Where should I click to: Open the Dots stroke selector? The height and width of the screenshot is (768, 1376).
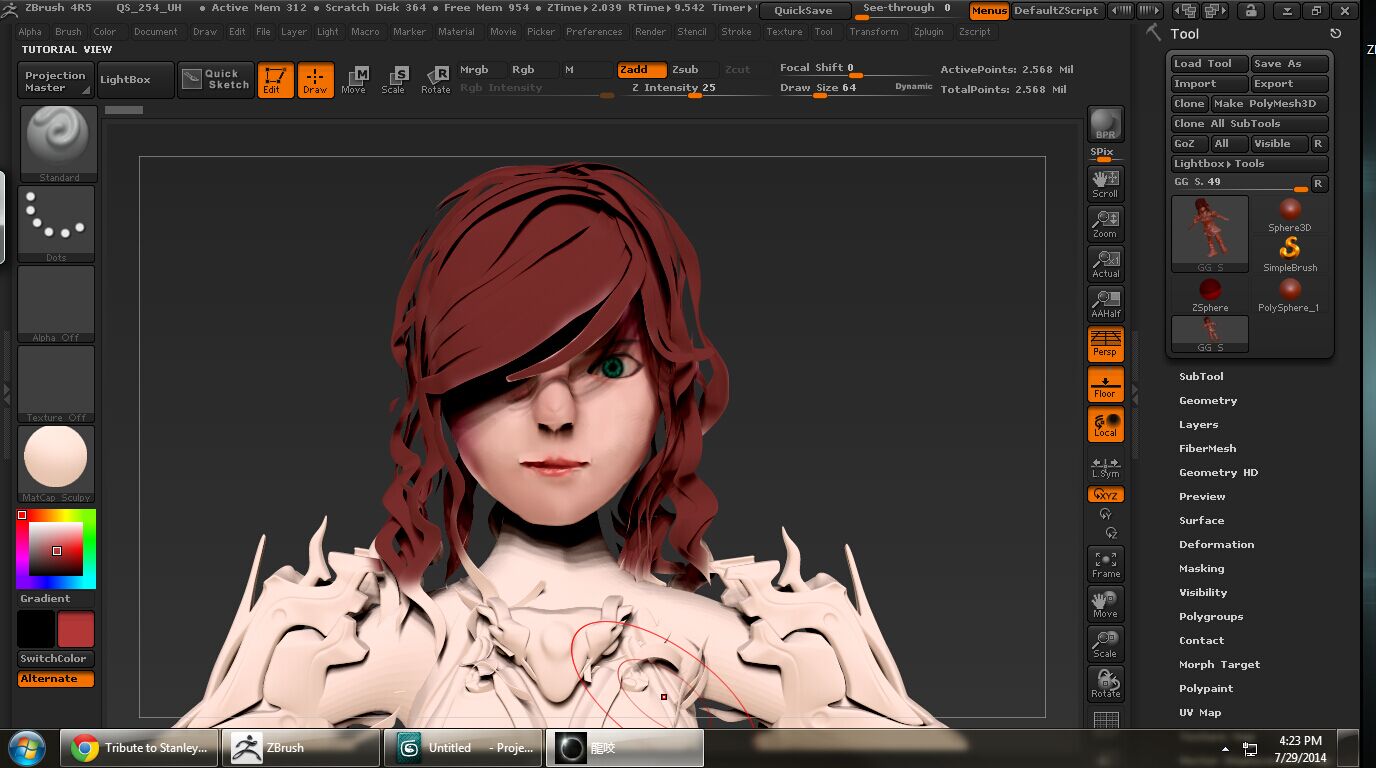(x=56, y=224)
